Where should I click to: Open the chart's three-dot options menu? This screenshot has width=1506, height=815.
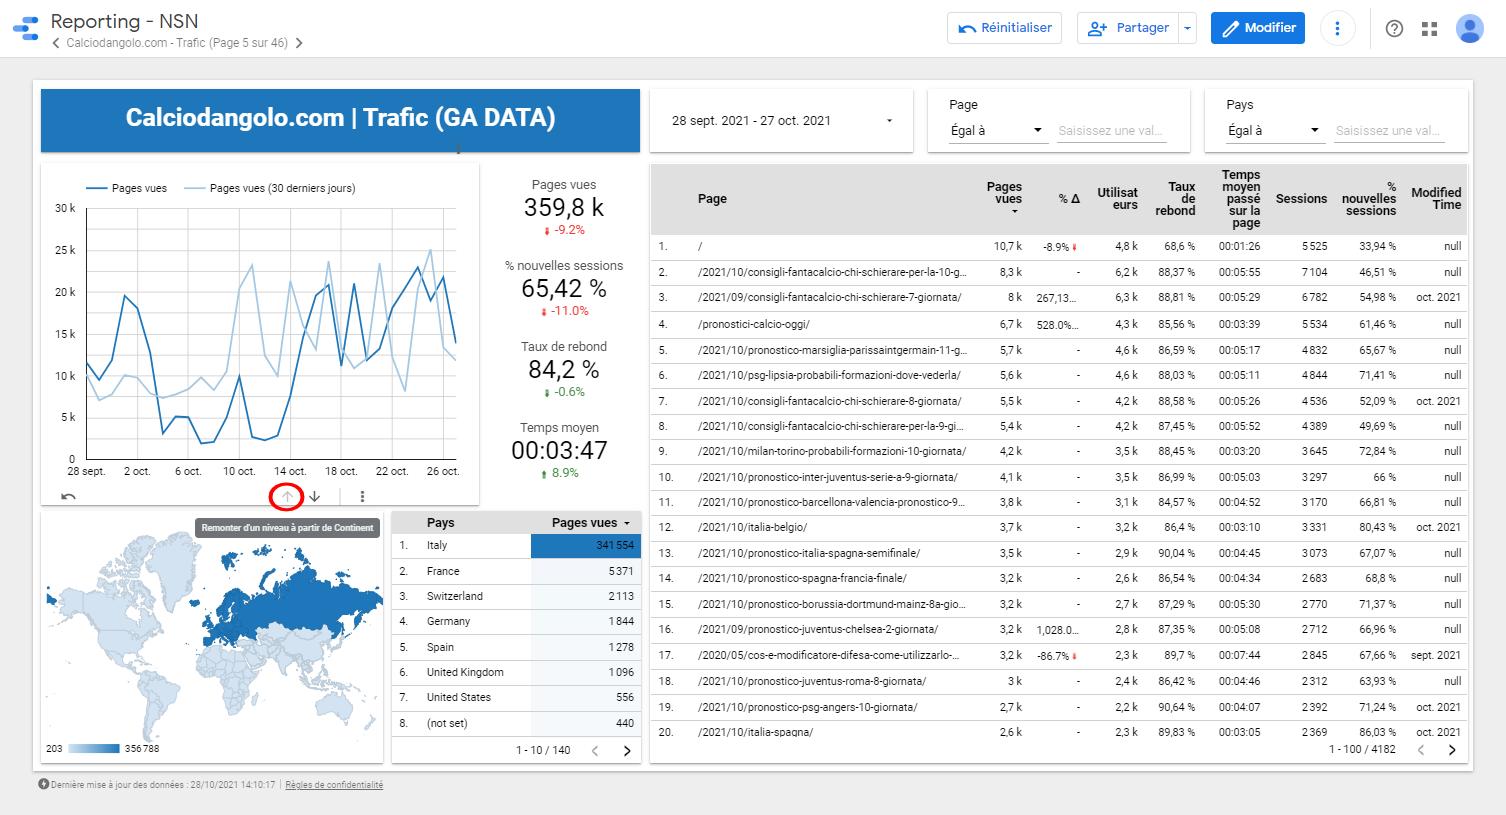click(362, 496)
